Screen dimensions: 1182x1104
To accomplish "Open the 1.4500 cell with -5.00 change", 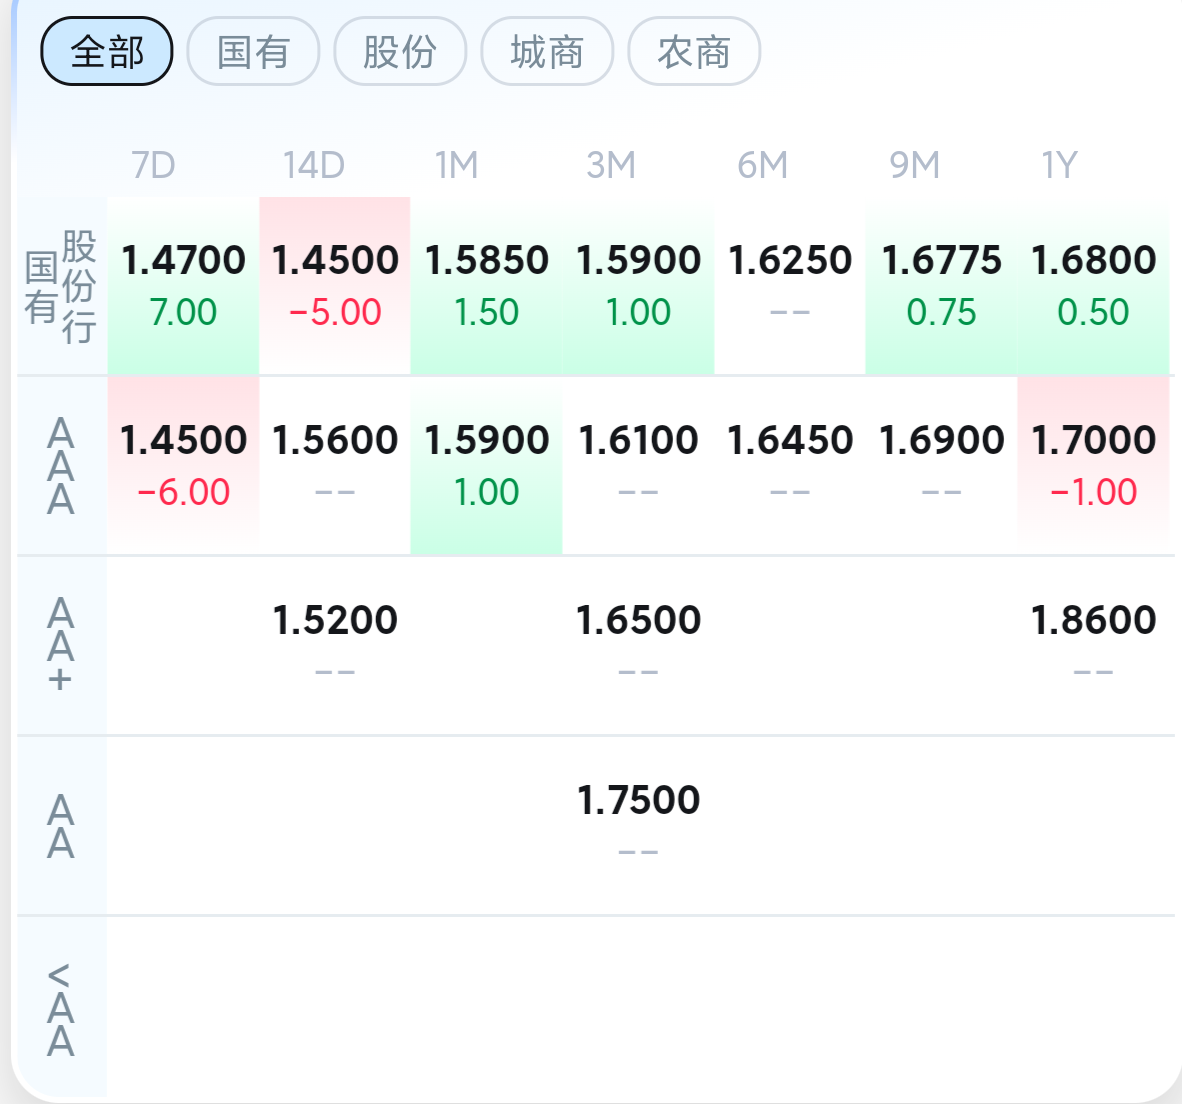I will tap(335, 286).
